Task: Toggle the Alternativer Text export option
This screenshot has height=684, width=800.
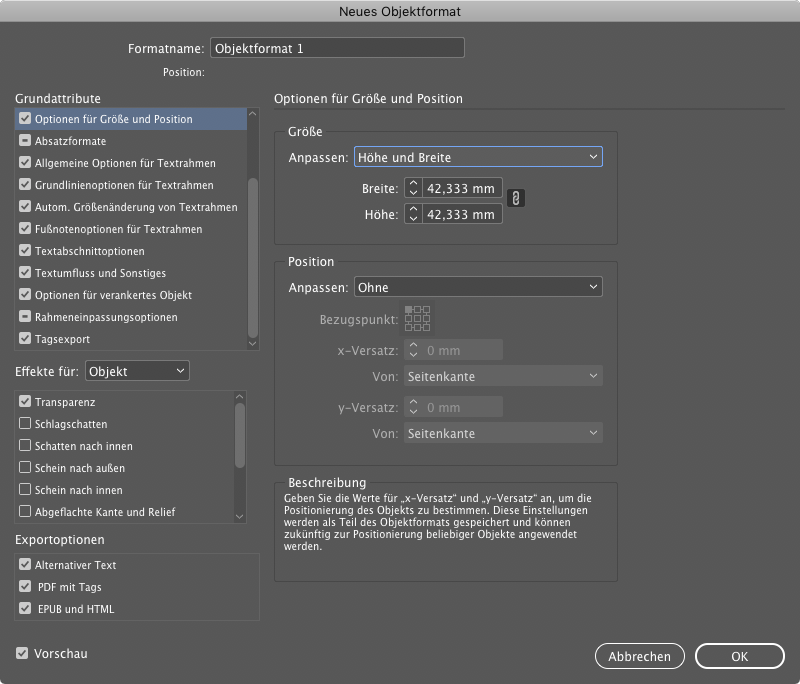Action: [23, 565]
